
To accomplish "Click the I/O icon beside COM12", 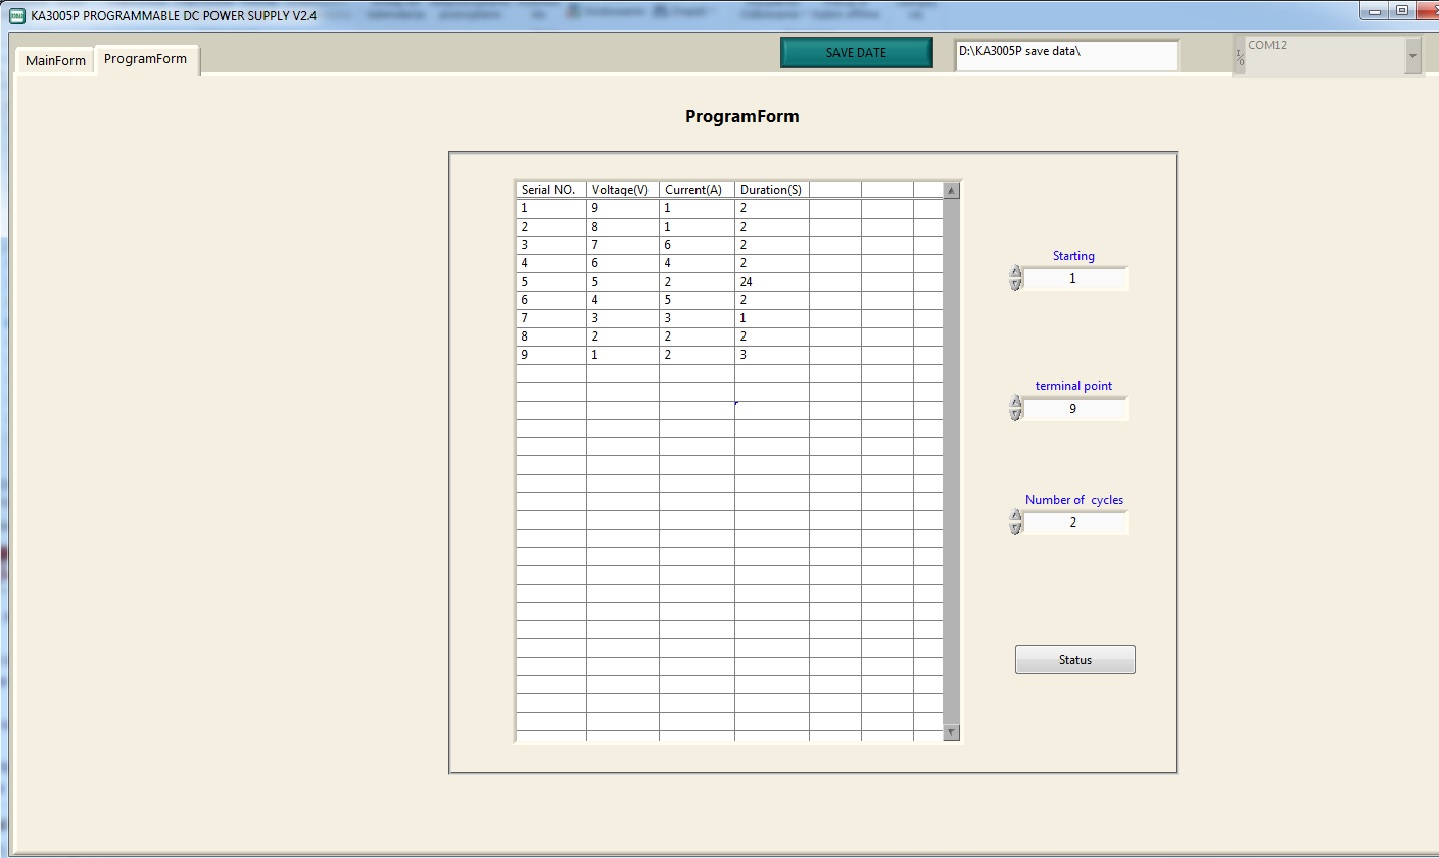I will pos(1240,58).
